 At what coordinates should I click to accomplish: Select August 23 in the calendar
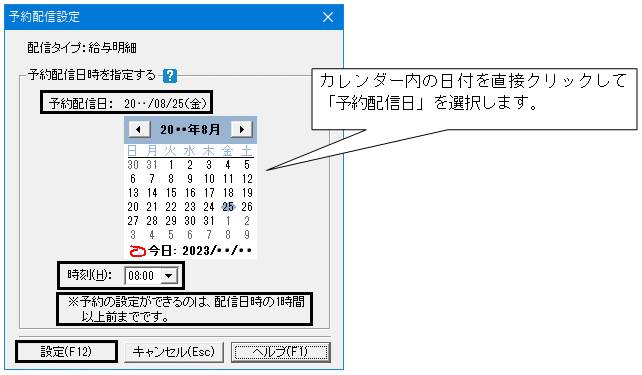tap(190, 207)
